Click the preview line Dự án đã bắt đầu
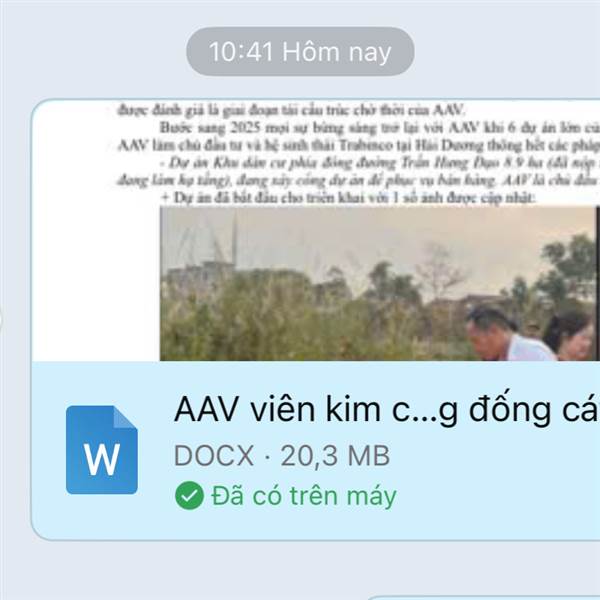This screenshot has width=600, height=600. pyautogui.click(x=346, y=198)
